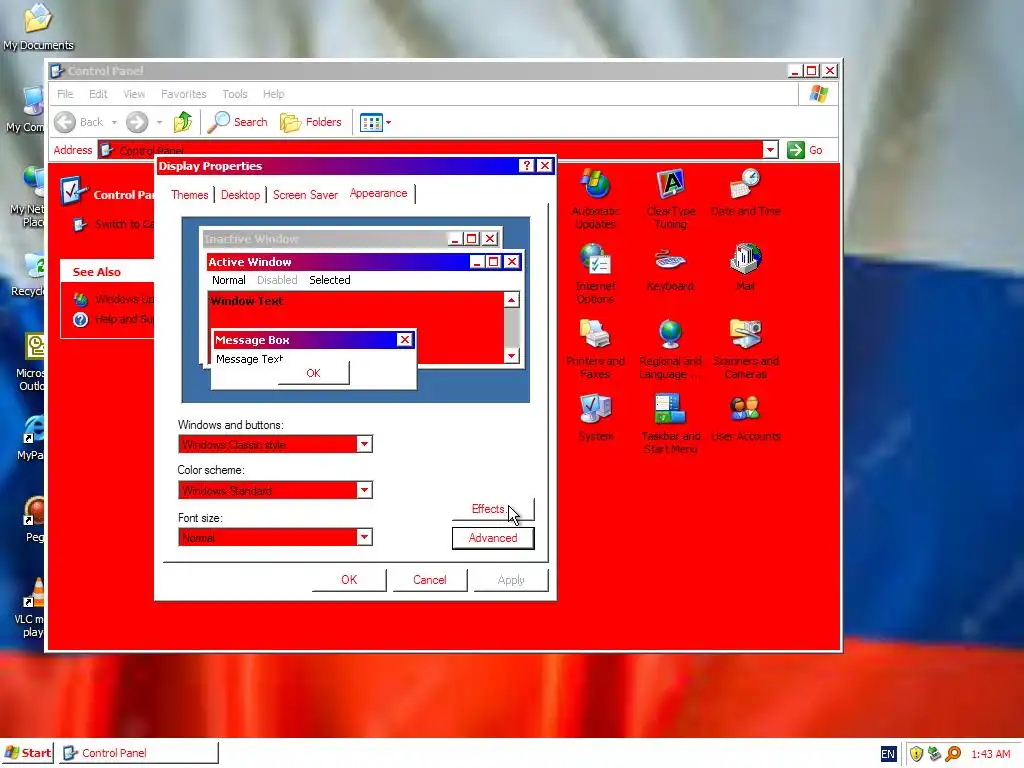
Task: Open the Address bar dropdown arrow
Action: 771,150
